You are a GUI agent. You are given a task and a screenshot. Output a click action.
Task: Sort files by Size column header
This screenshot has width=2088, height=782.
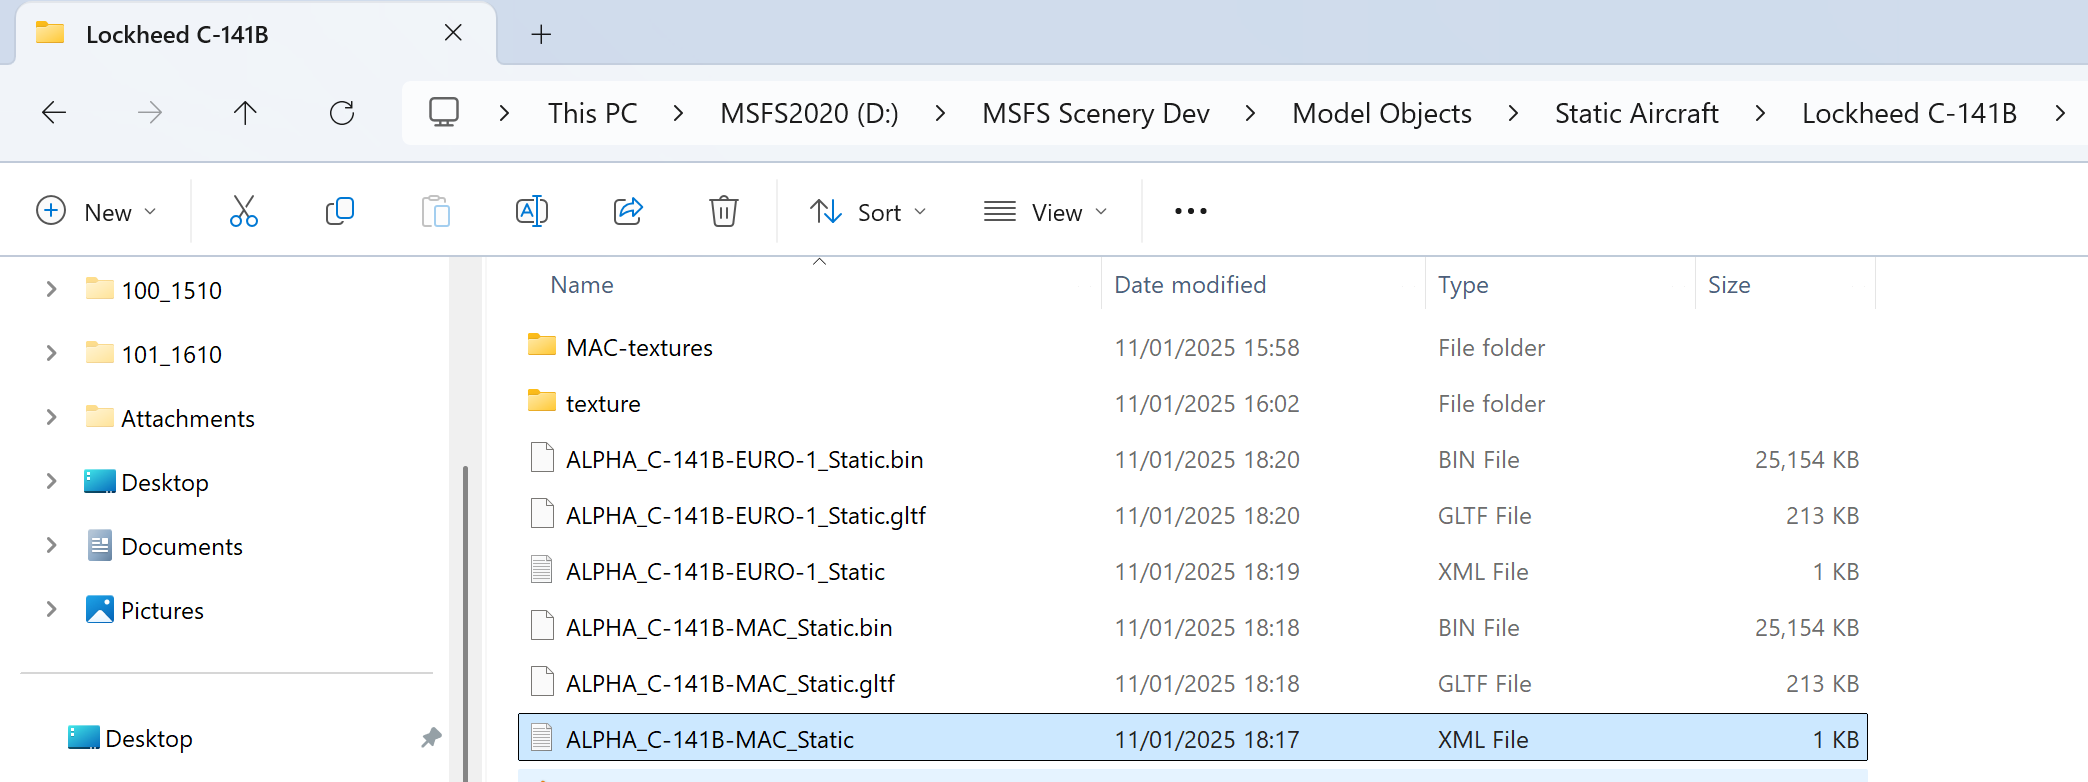coord(1729,285)
